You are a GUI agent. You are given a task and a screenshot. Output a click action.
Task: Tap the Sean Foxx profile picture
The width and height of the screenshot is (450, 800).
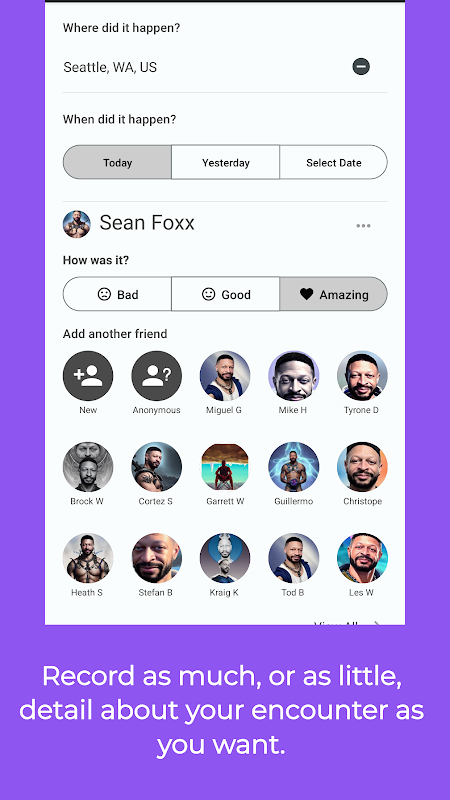[x=77, y=224]
